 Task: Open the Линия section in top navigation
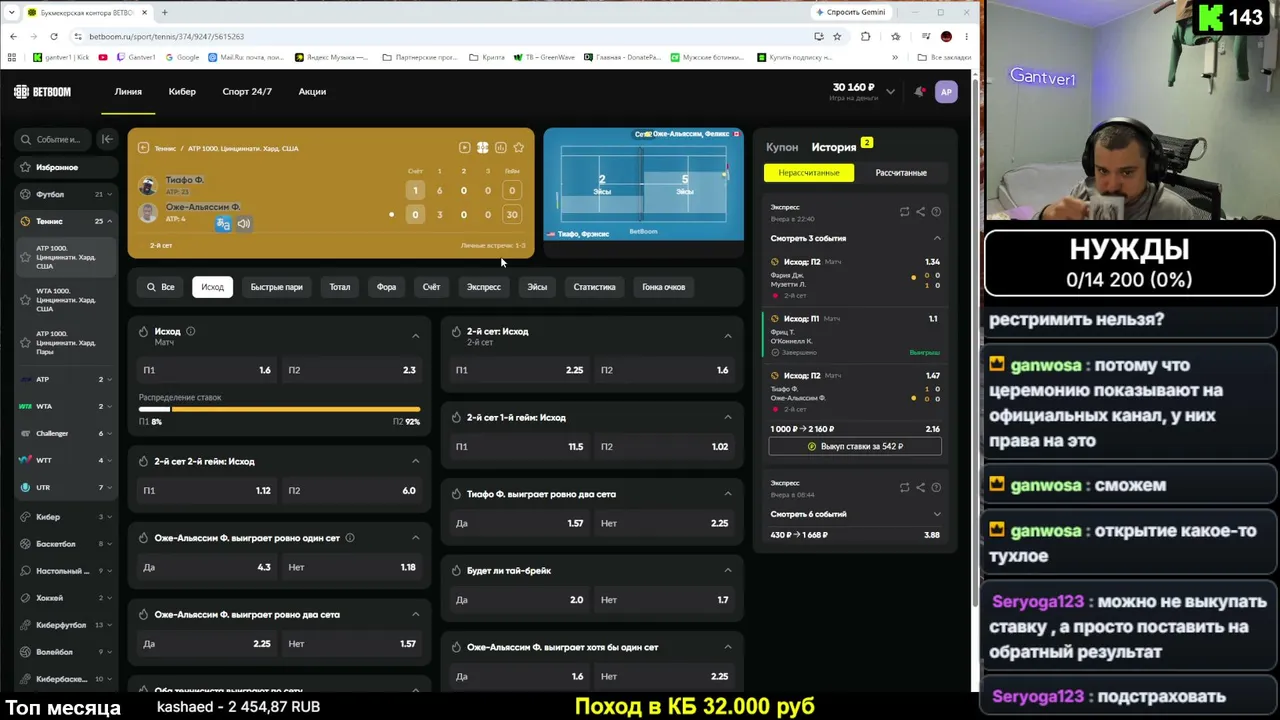click(128, 92)
